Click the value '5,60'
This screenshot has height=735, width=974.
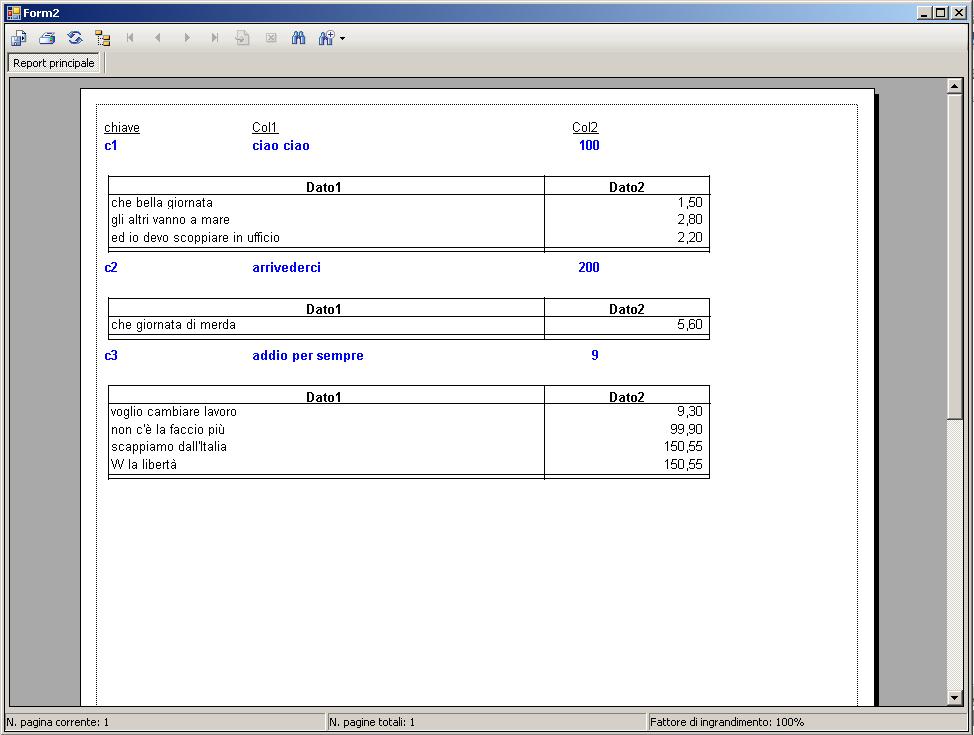pos(690,324)
